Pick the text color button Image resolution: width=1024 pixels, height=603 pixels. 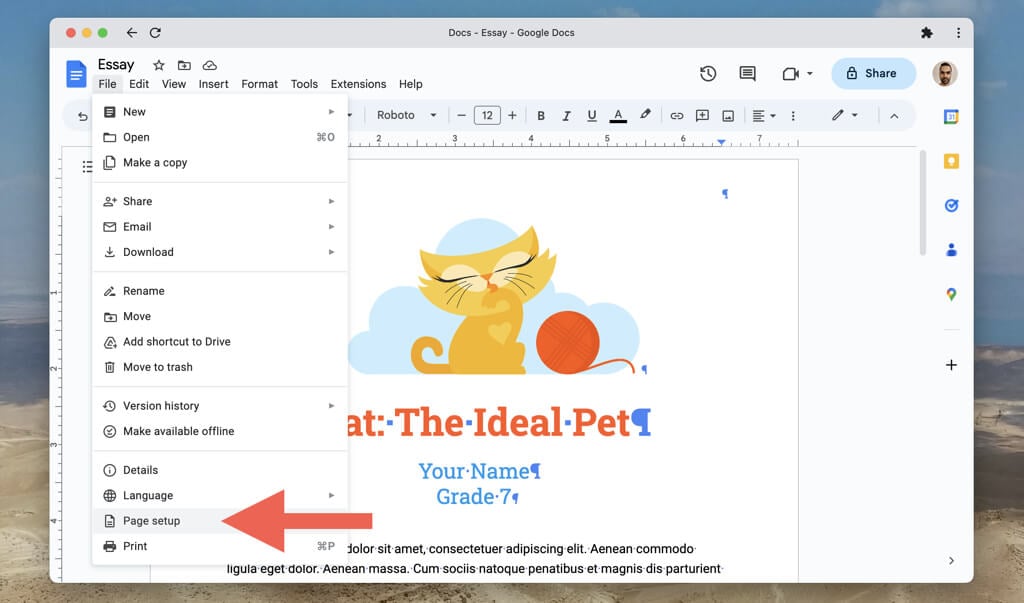618,116
